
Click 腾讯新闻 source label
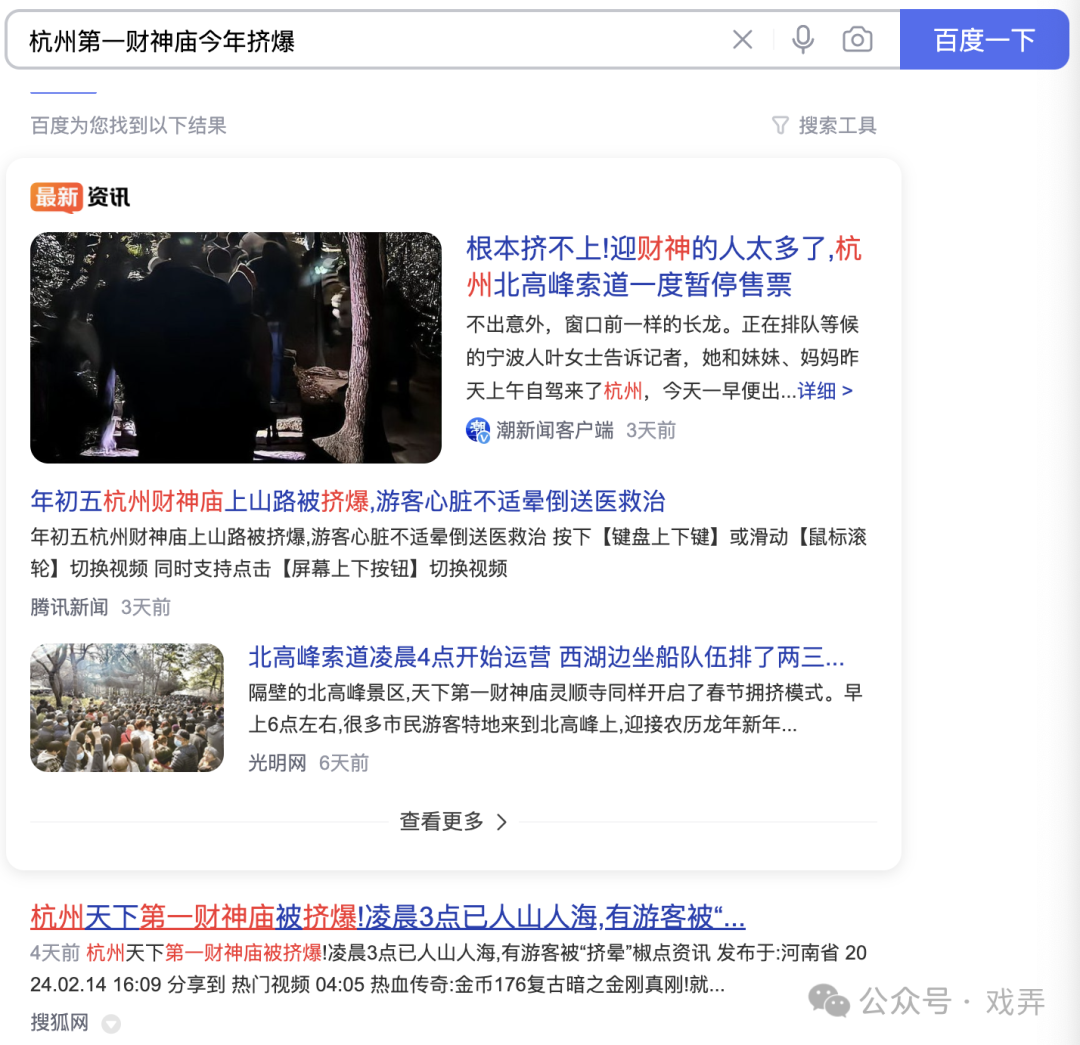pos(70,607)
